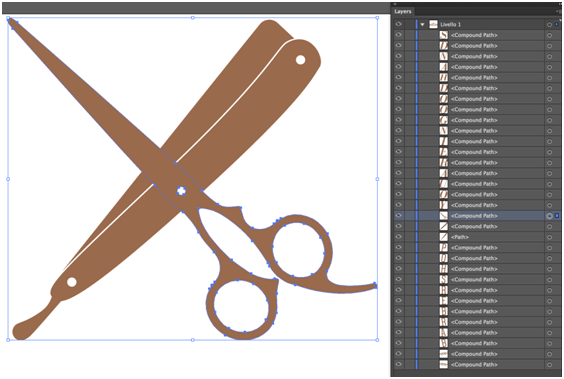Click the <Path> row thumbnail

pos(444,237)
